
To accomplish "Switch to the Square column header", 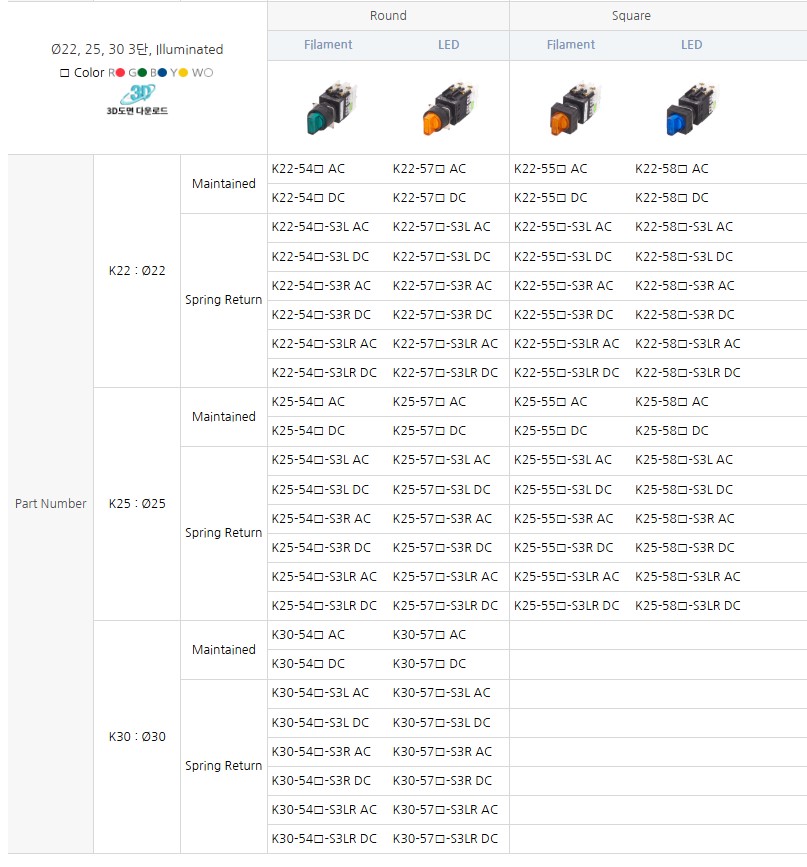I will tap(631, 16).
